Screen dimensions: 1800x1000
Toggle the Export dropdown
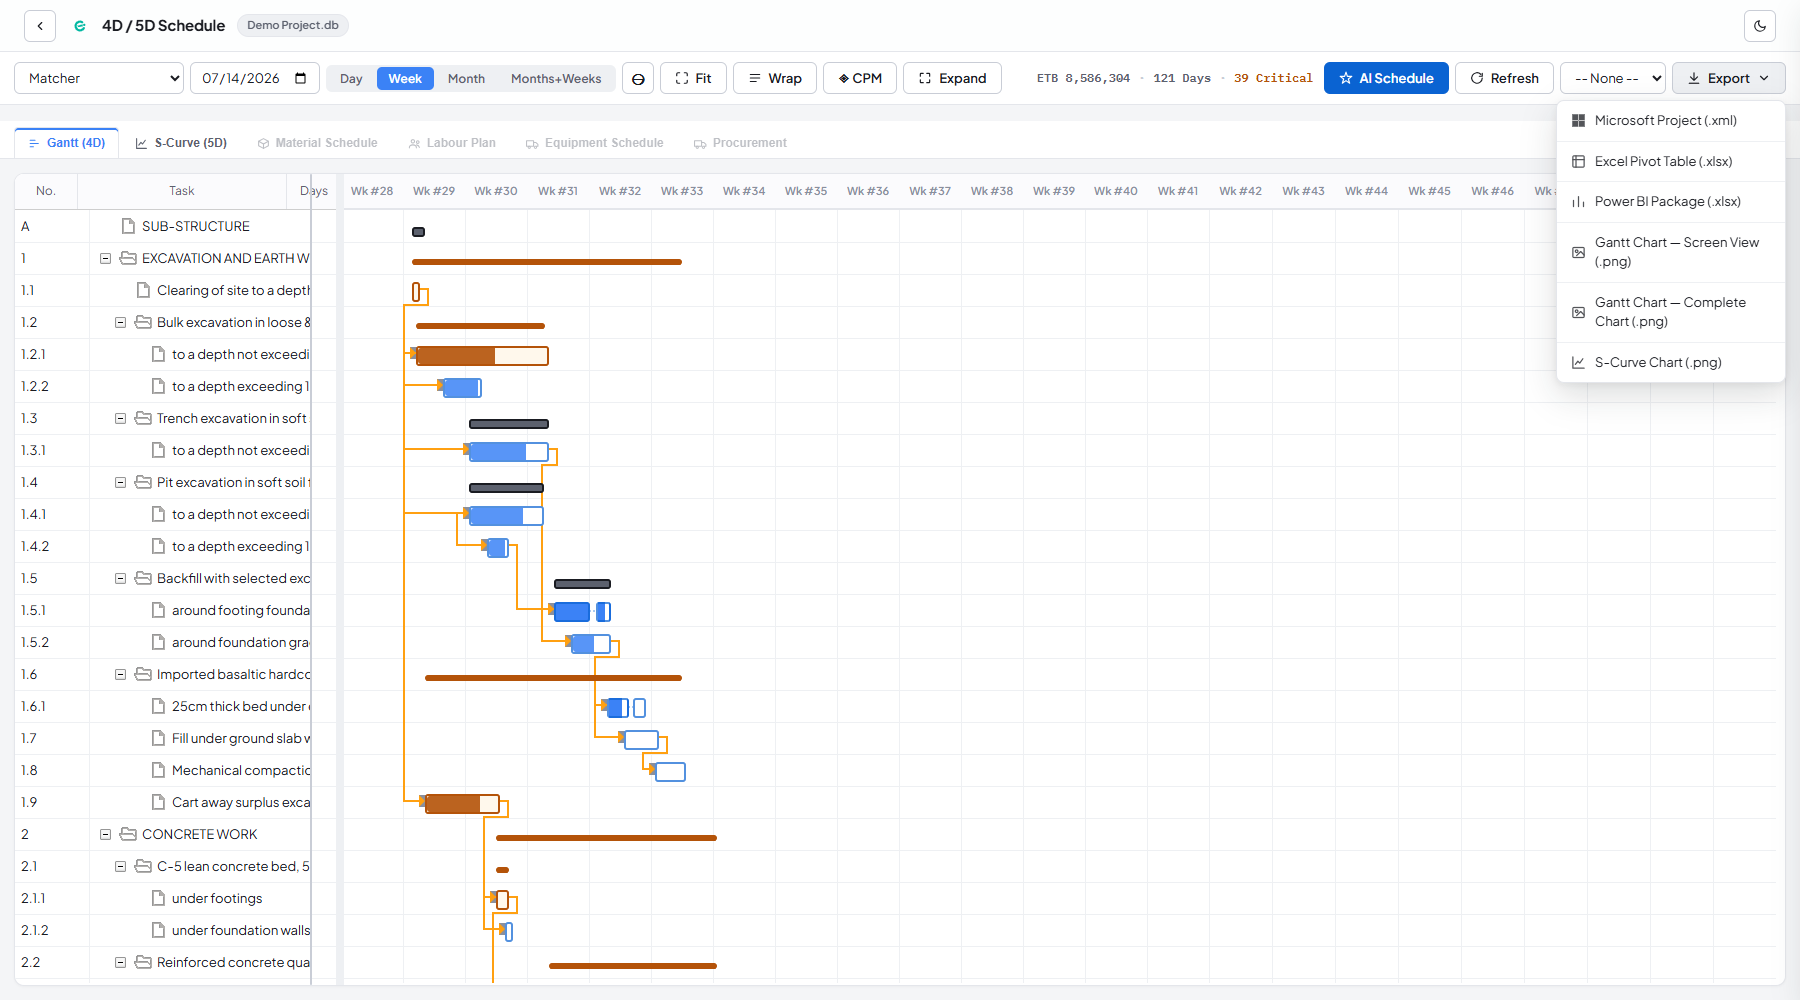tap(1728, 78)
